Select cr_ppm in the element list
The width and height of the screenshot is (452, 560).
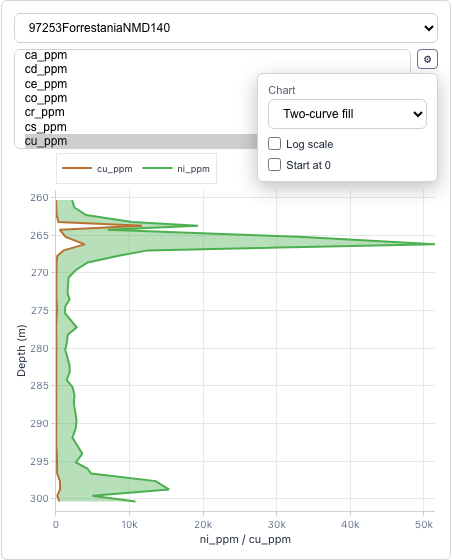coord(45,112)
